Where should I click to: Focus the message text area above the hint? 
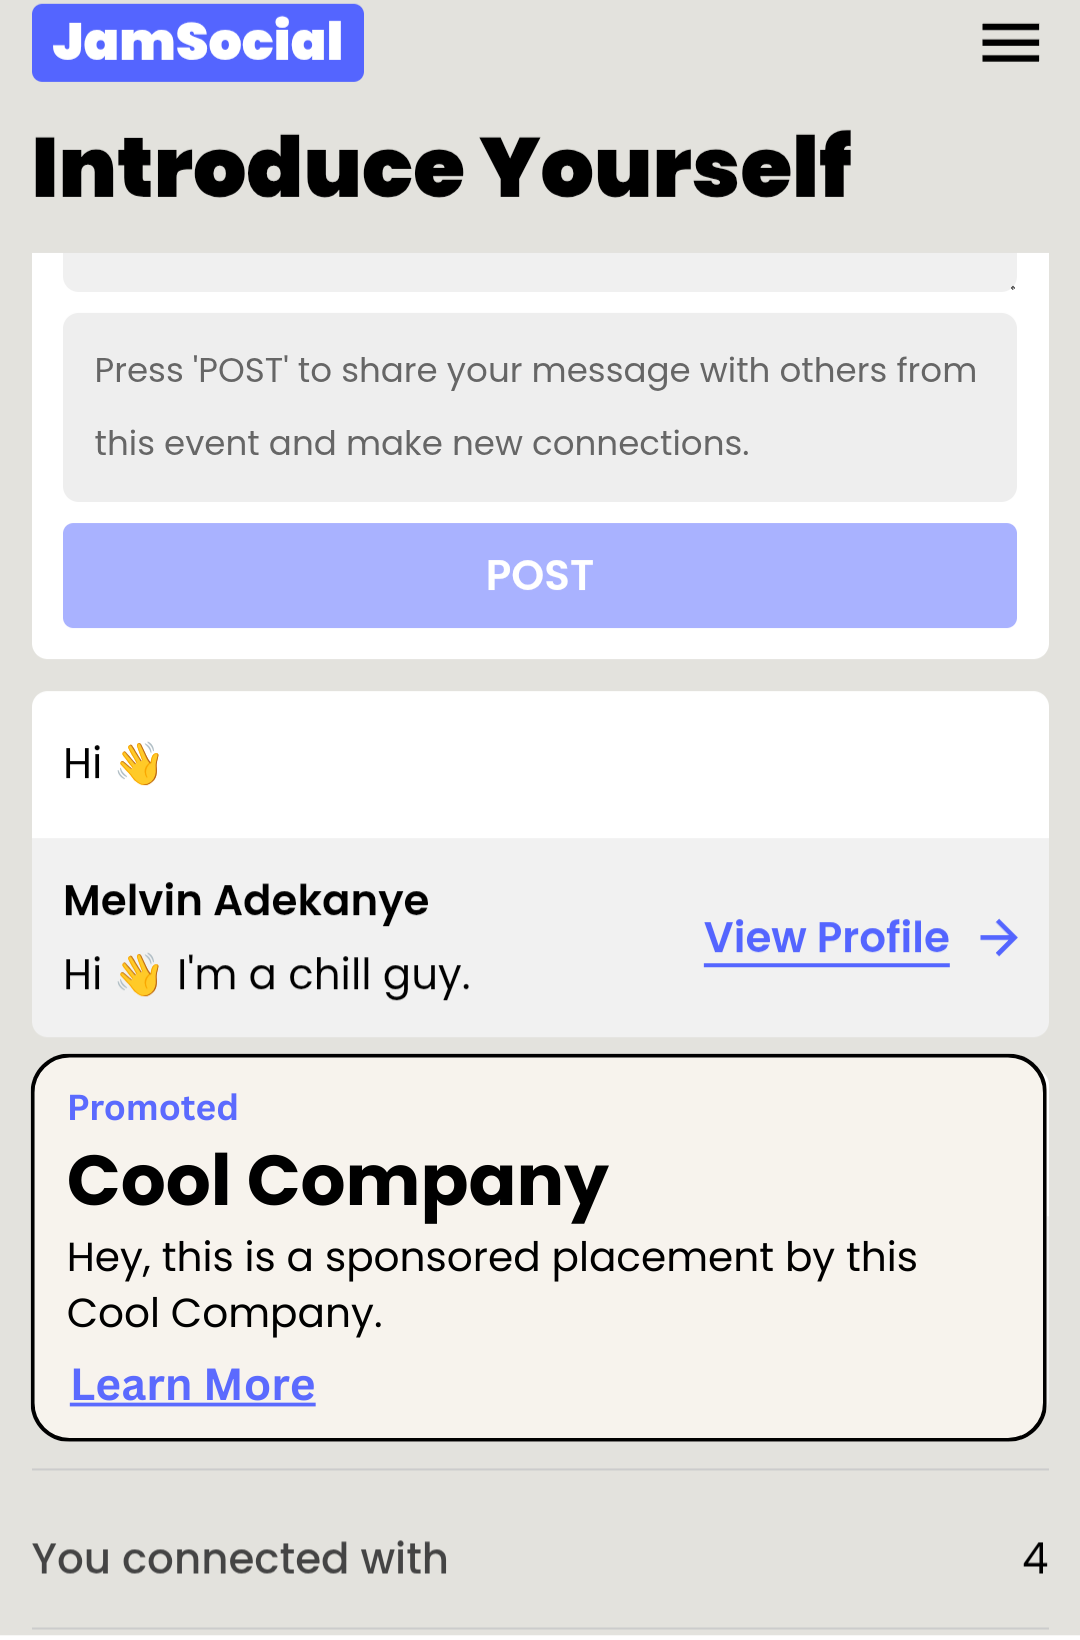(540, 272)
